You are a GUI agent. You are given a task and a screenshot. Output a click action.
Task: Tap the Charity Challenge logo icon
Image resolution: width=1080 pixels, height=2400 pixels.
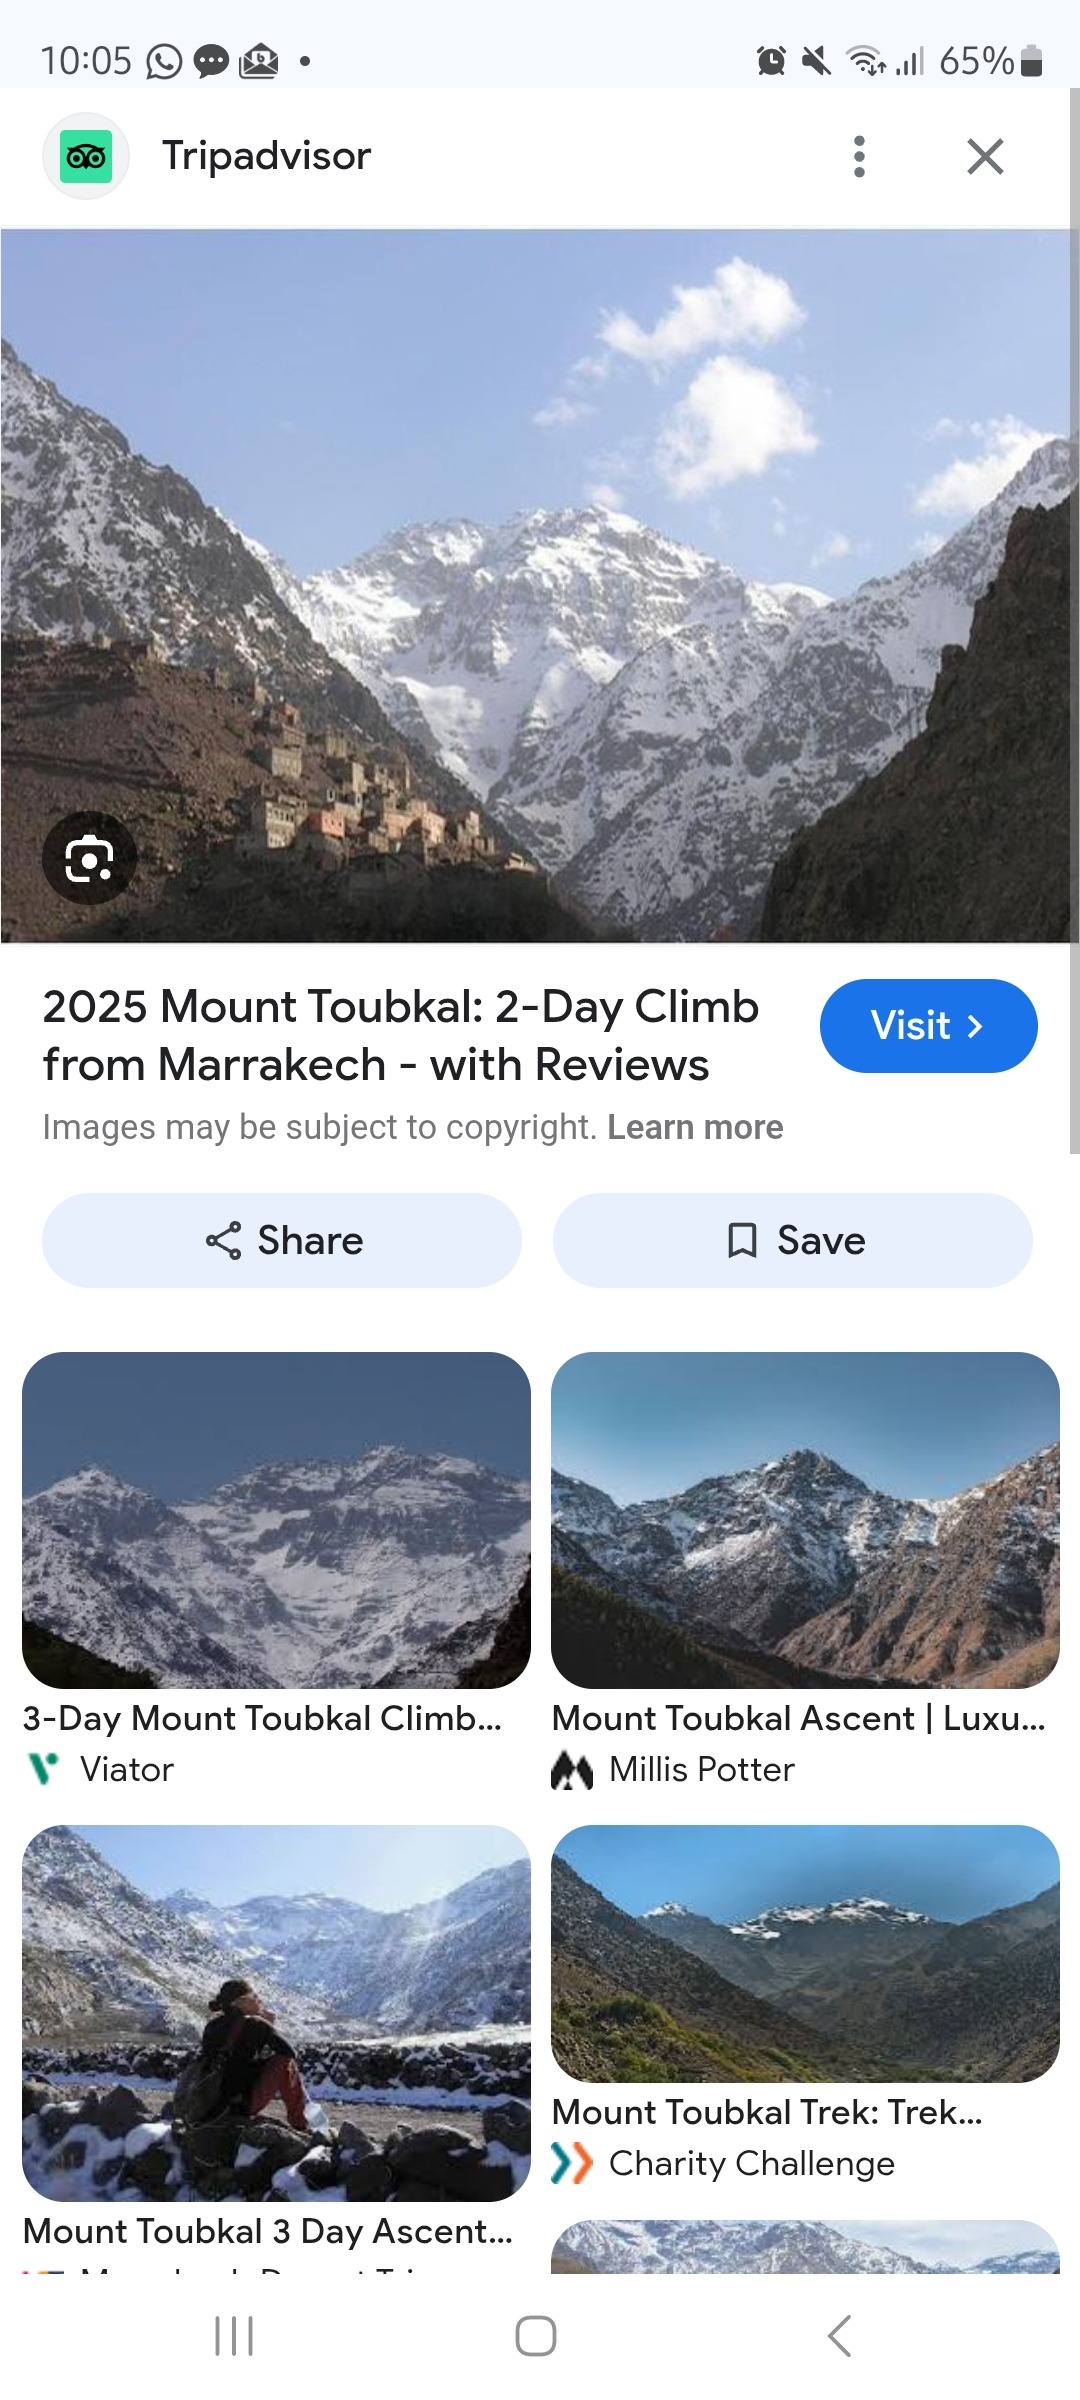point(572,2164)
